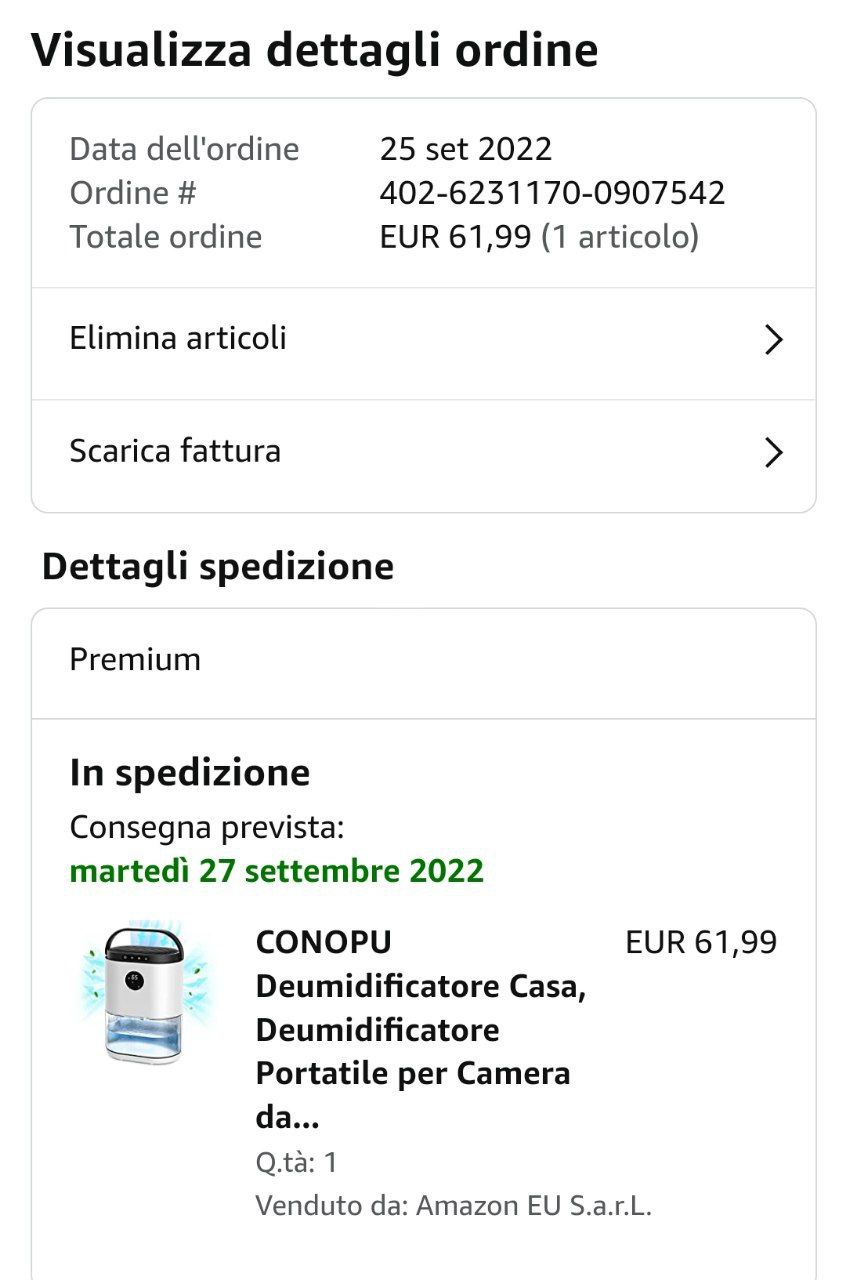Tap the Consegna prevista label
Viewport: 846px width, 1280px height.
pos(207,828)
